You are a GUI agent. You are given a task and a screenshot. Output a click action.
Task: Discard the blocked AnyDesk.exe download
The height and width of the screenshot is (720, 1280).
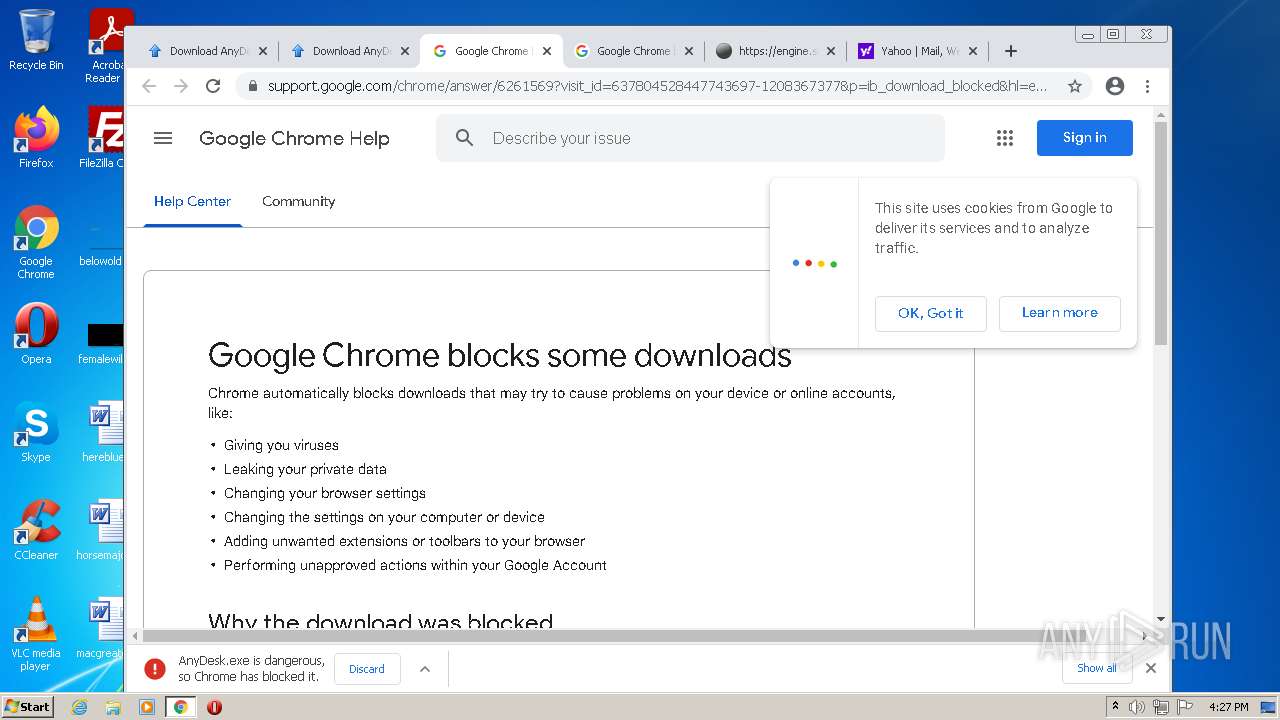367,669
